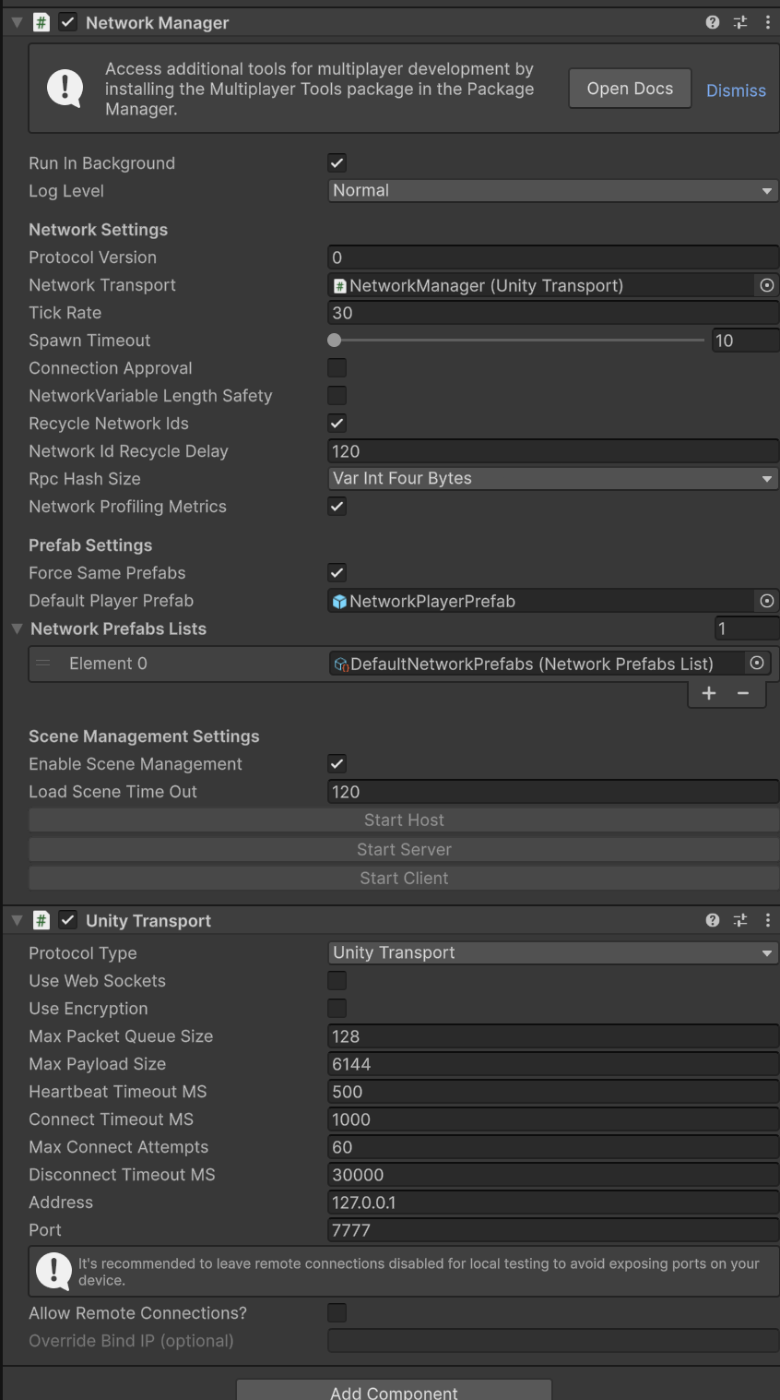Open object picker for Default Player Prefab
Screen dimensions: 780x1400
[767, 601]
